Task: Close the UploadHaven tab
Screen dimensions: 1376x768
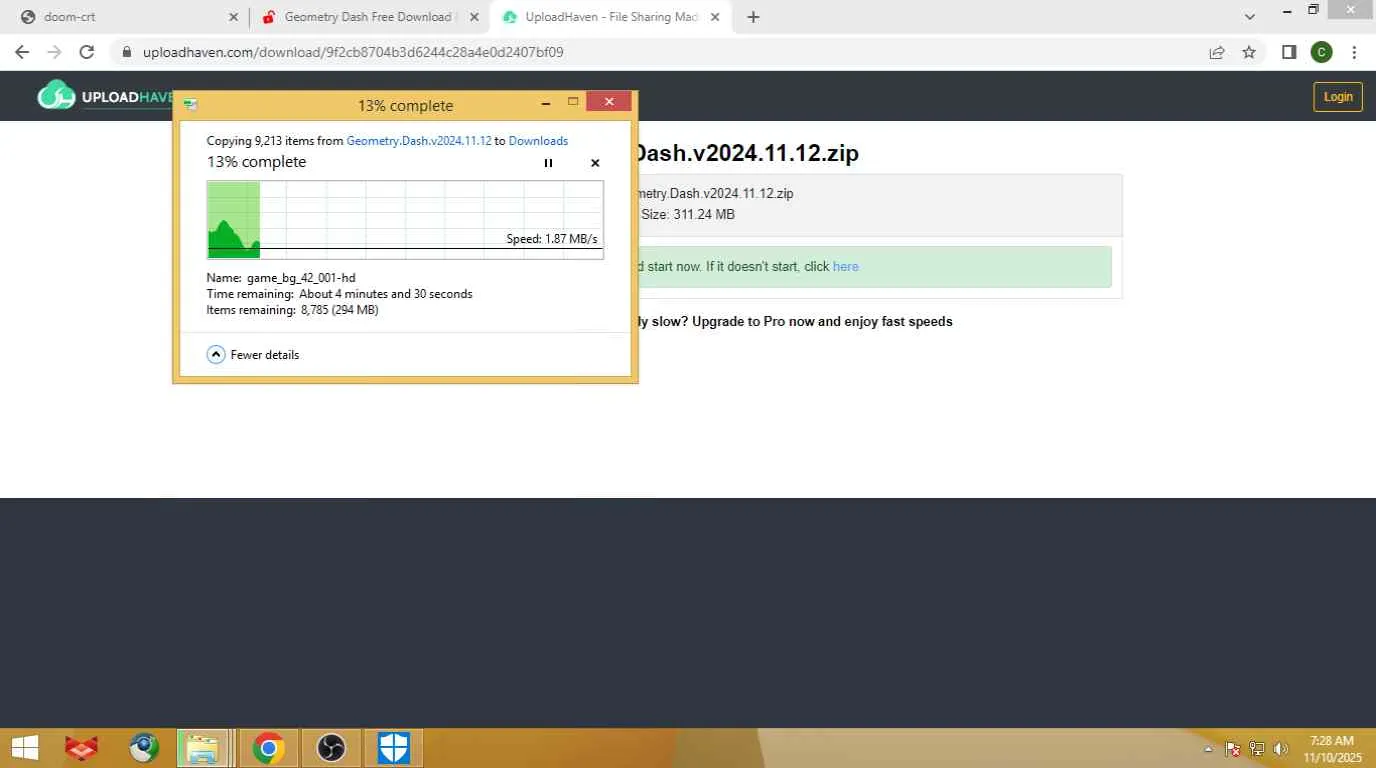Action: click(x=715, y=17)
